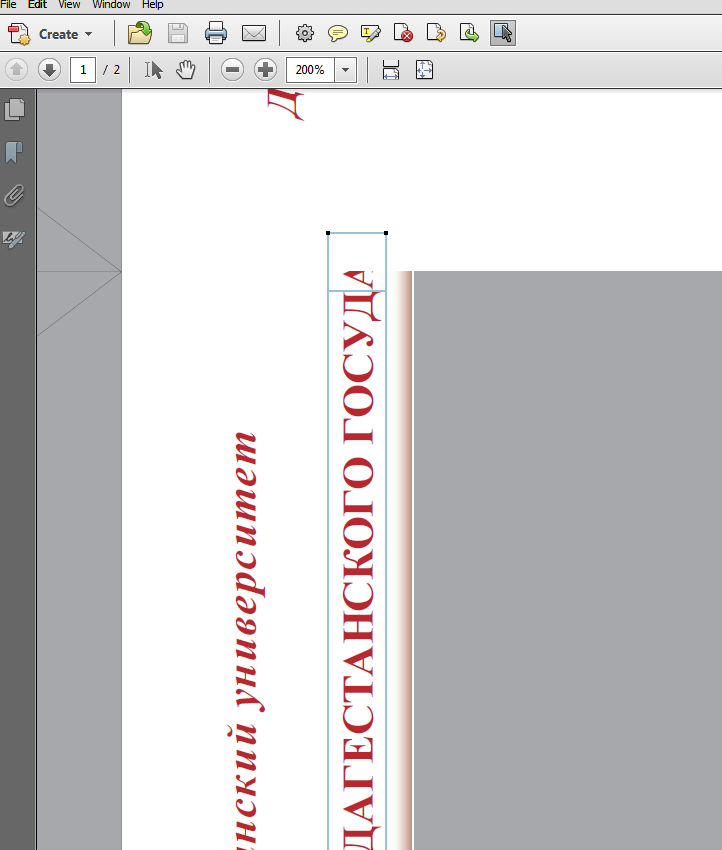Open the settings gear icon
The height and width of the screenshot is (850, 722).
point(305,33)
